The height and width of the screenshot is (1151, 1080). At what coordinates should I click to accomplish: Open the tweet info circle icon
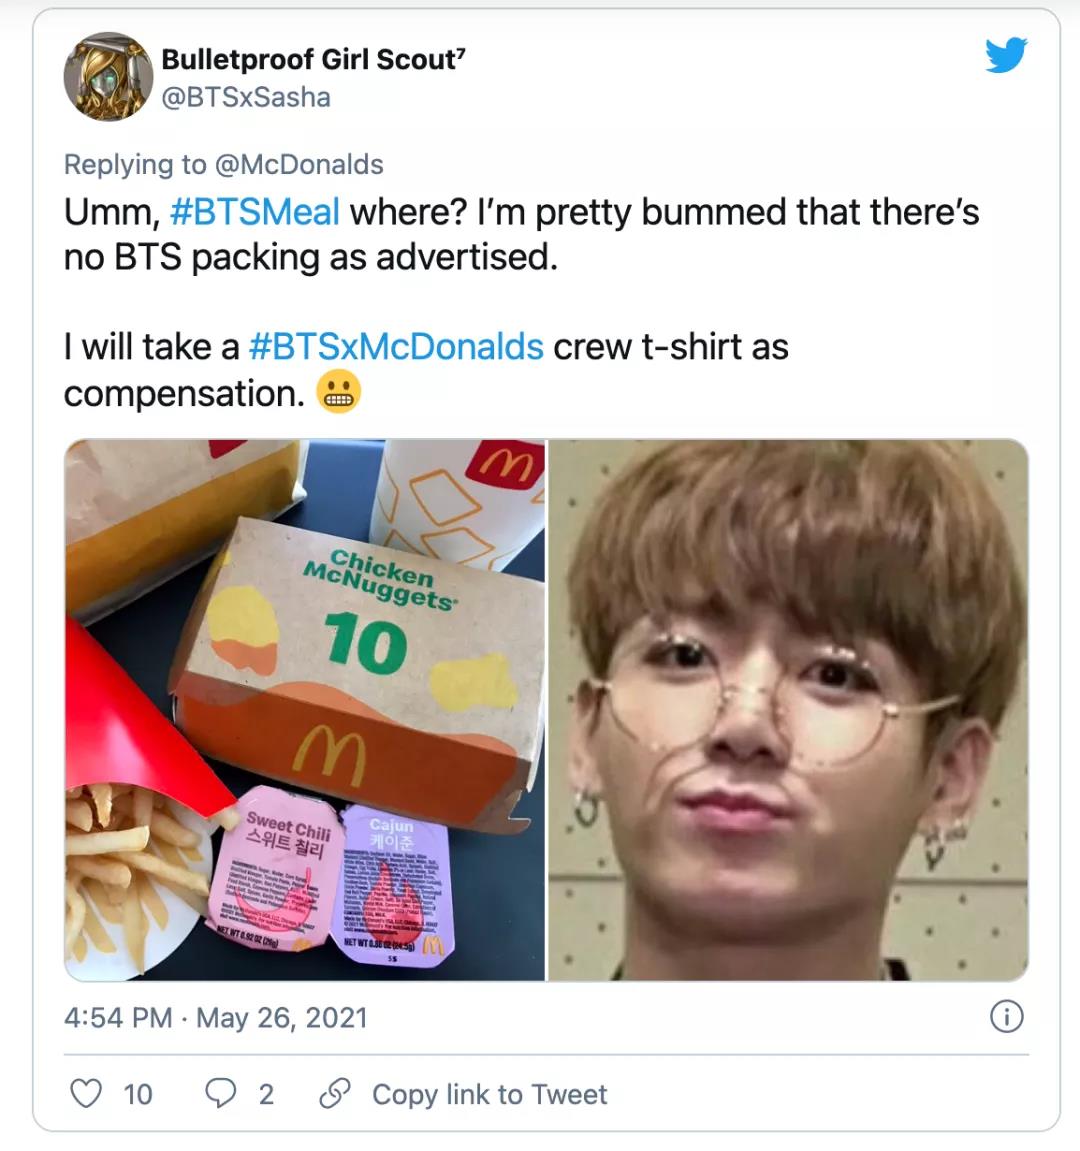(x=1007, y=1017)
